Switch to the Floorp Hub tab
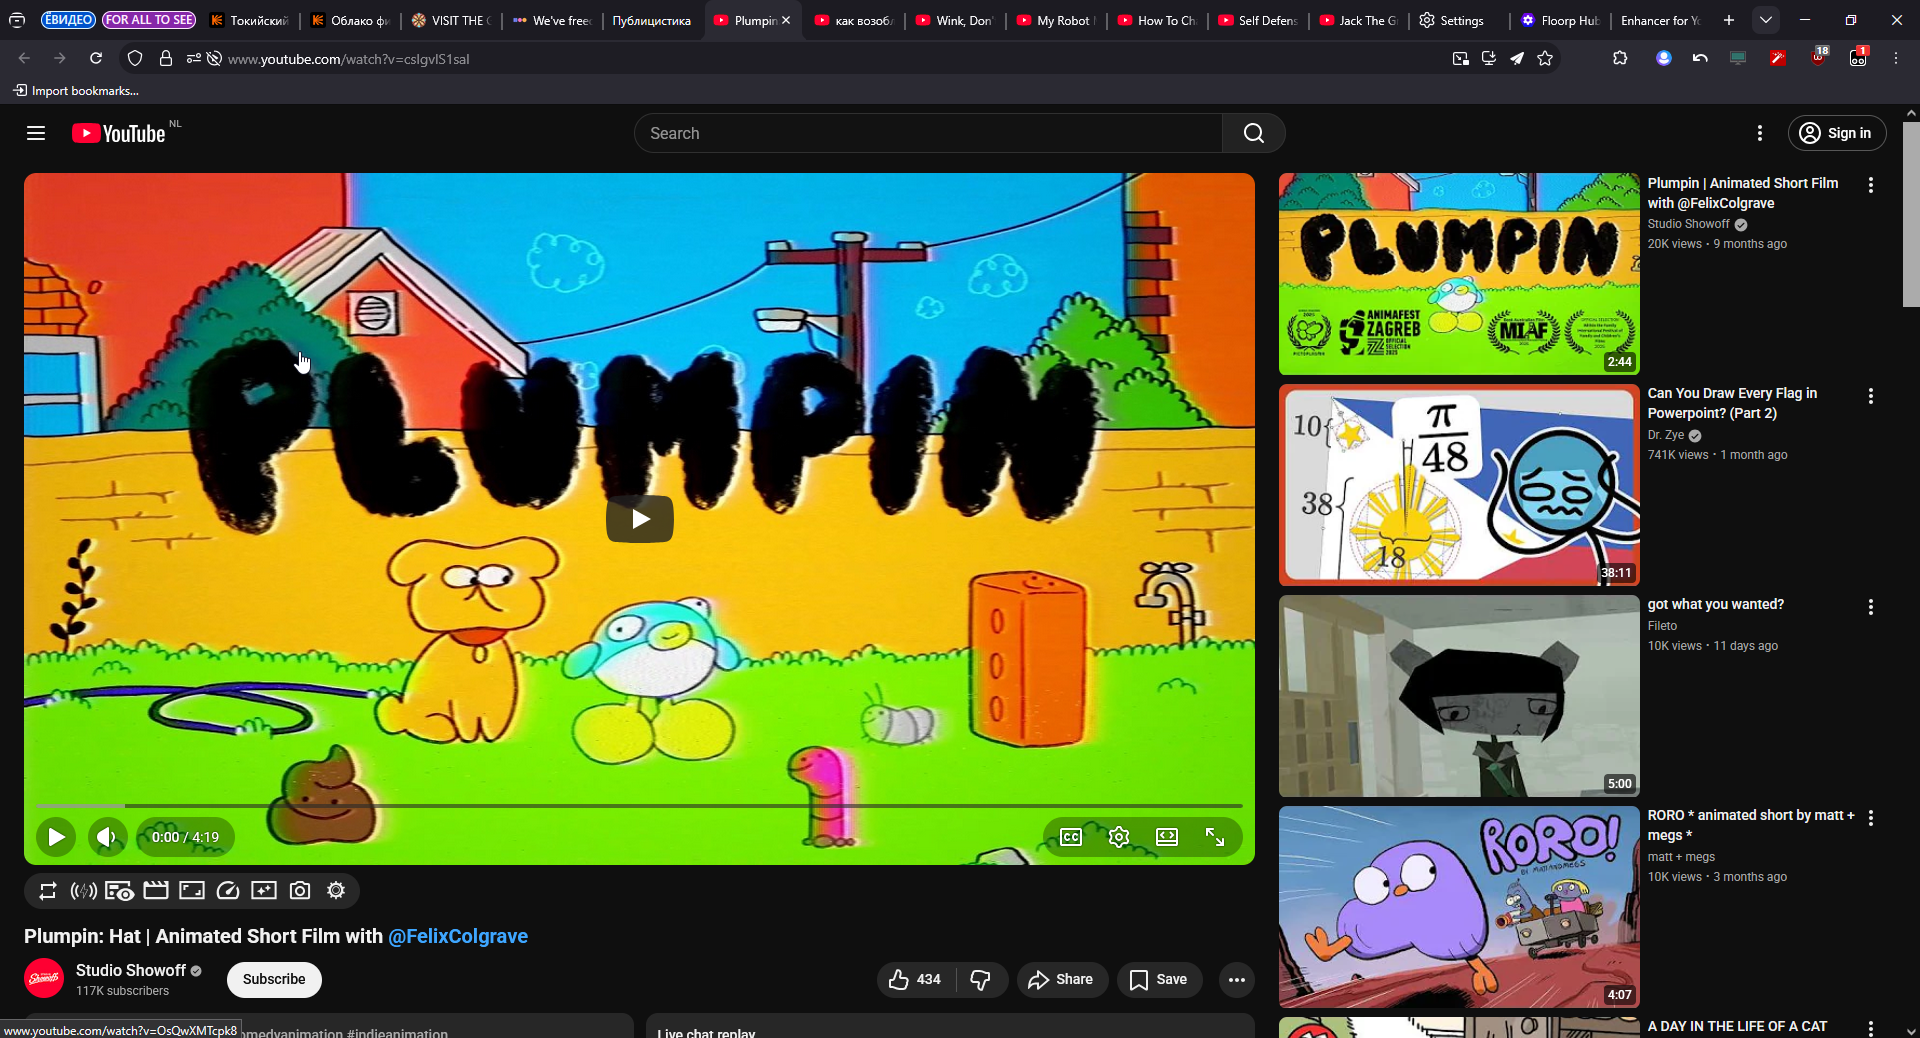 coord(1560,20)
